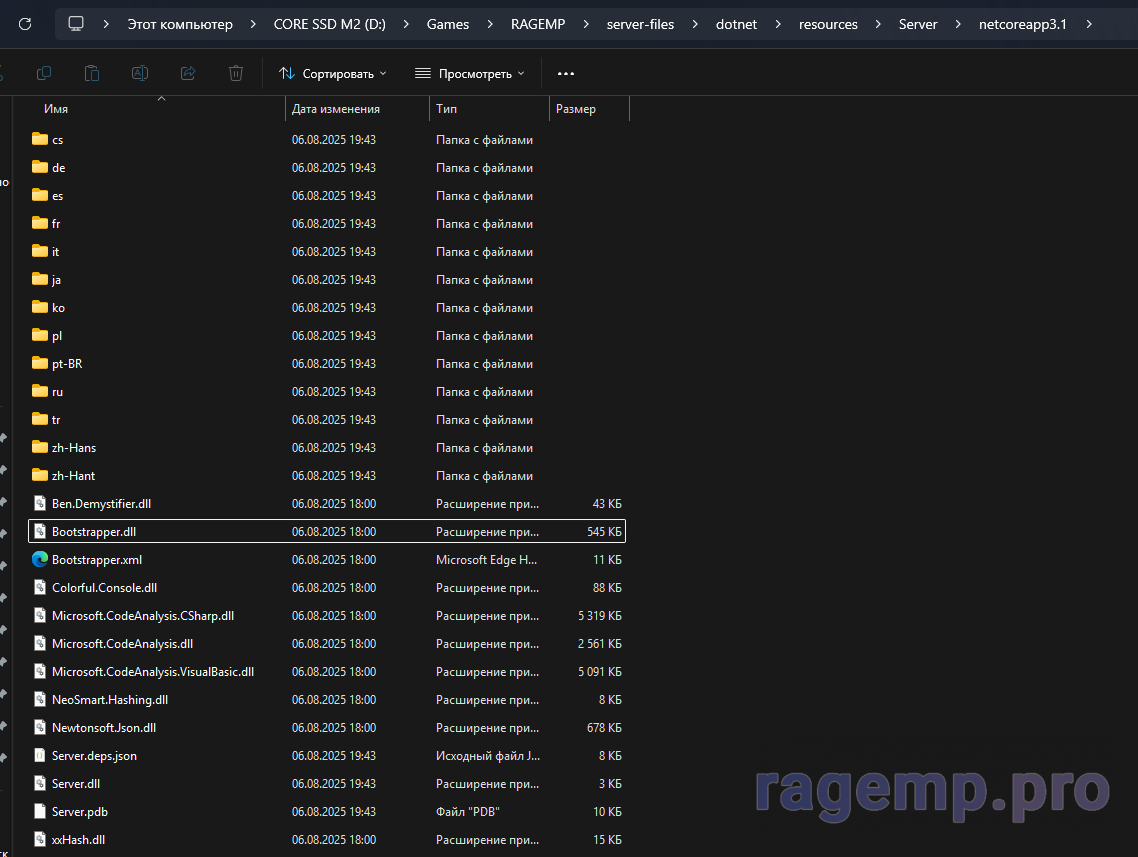Click the Edge icon of Bootstrapper.xml
This screenshot has width=1138, height=857.
(40, 559)
